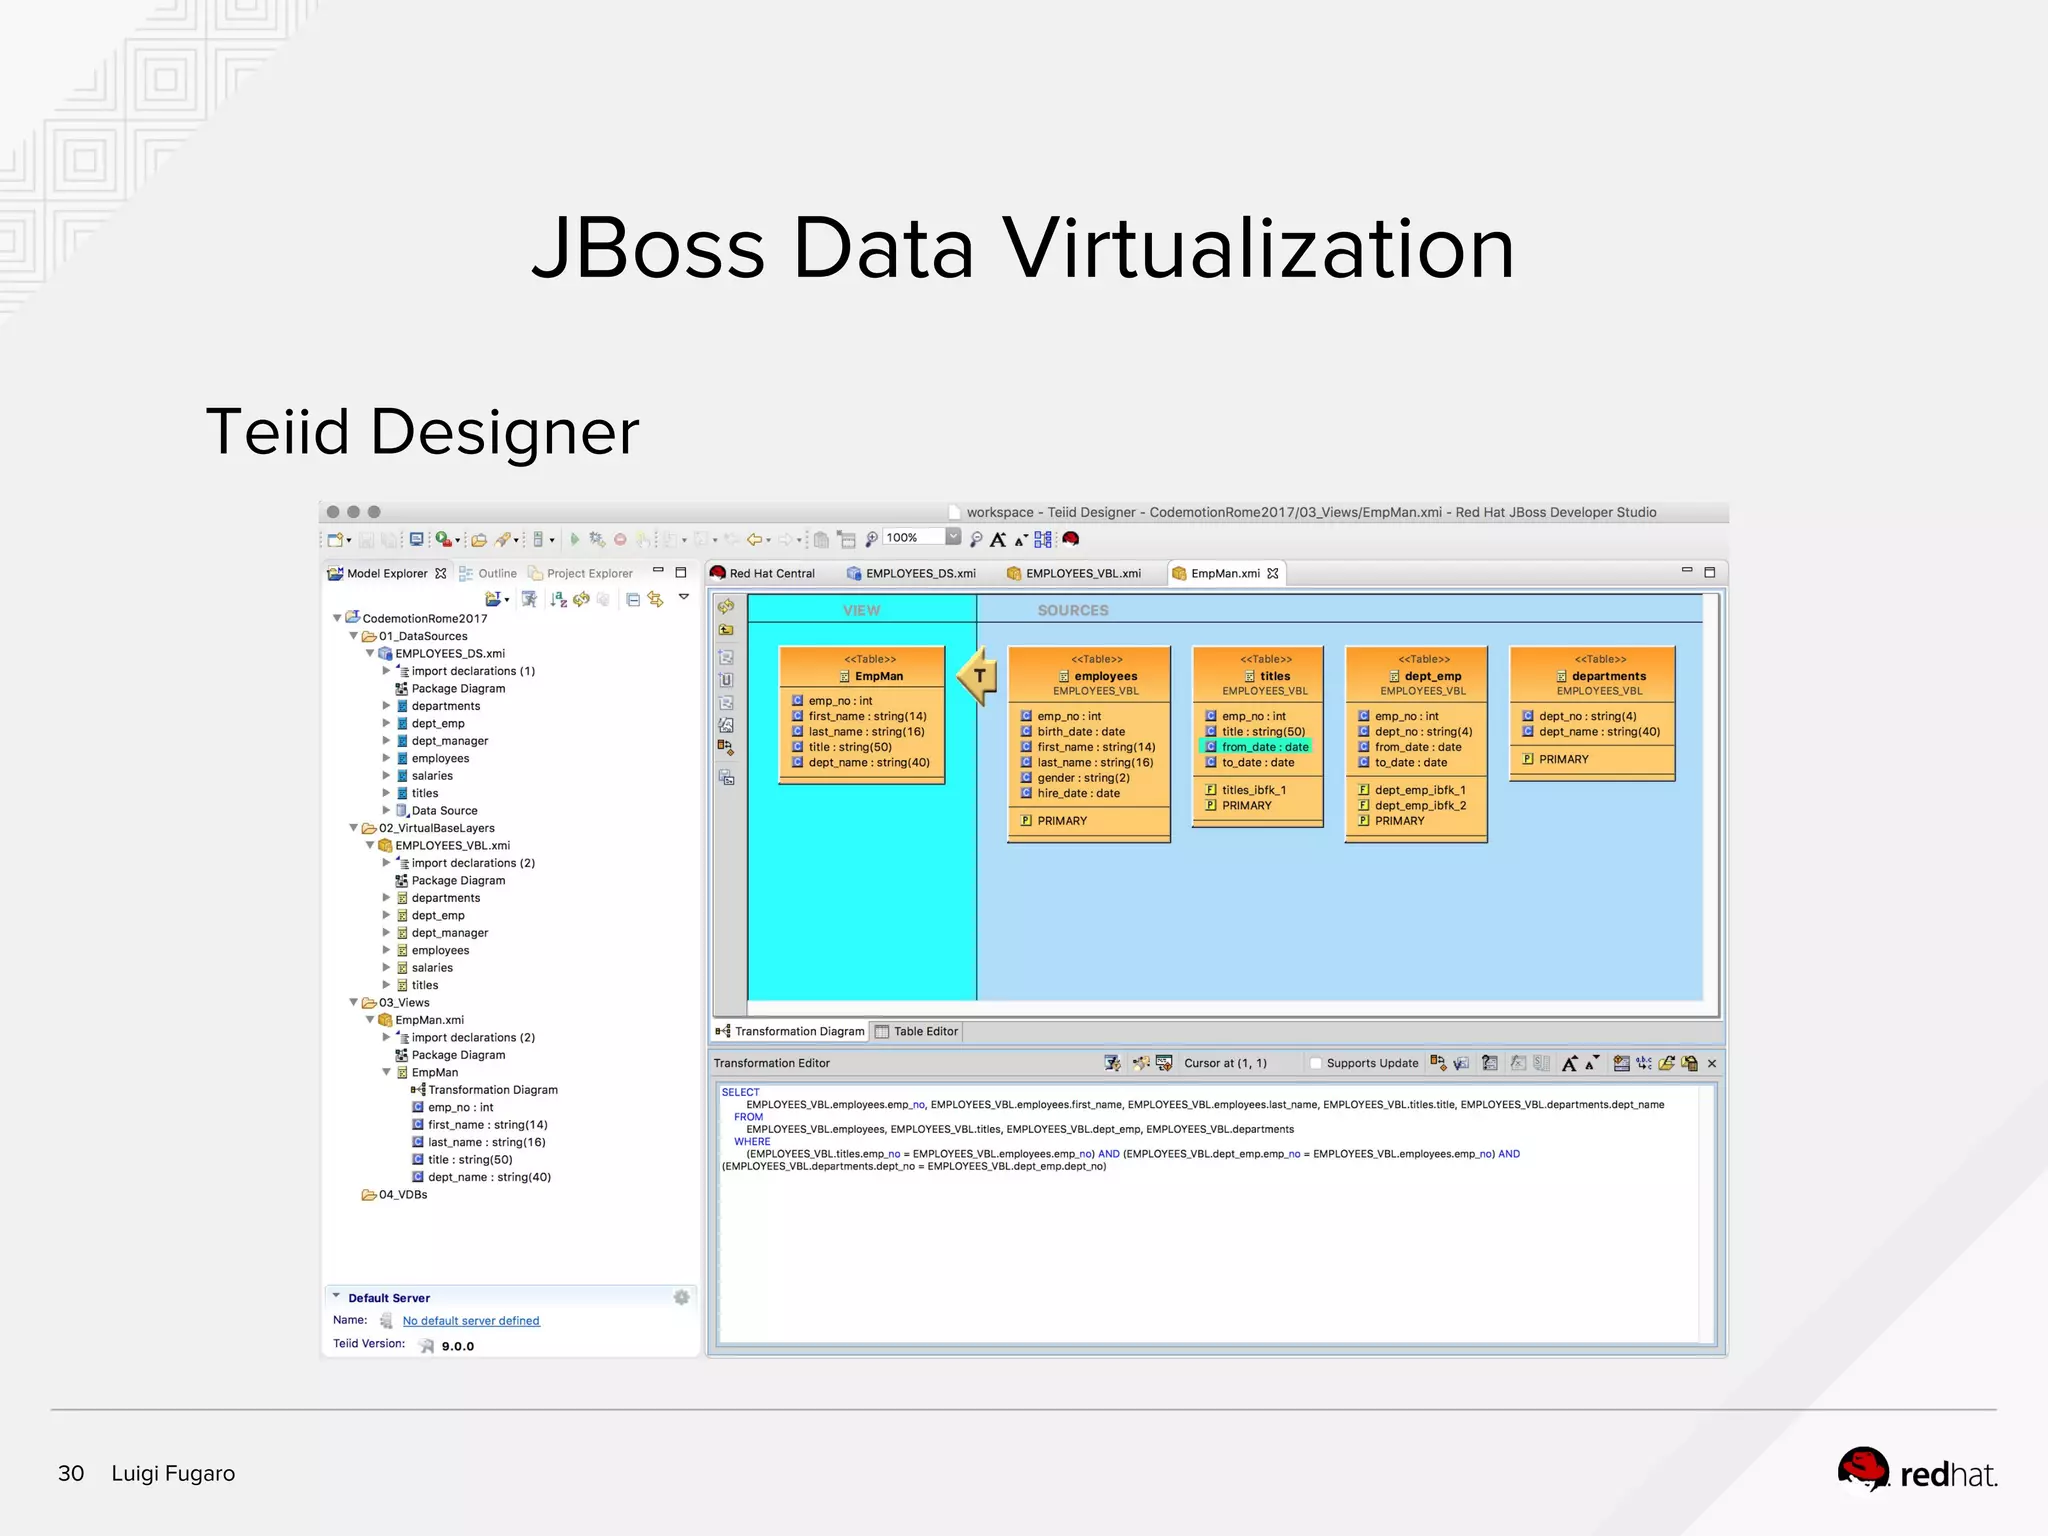
Task: Minimize the Model Explorer view
Action: (x=658, y=571)
